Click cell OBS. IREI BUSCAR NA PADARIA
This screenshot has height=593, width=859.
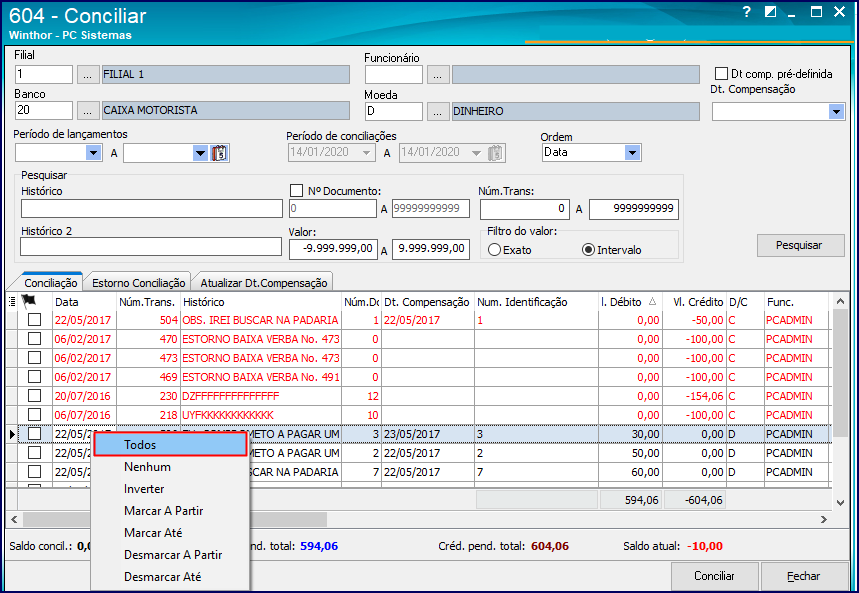(261, 320)
